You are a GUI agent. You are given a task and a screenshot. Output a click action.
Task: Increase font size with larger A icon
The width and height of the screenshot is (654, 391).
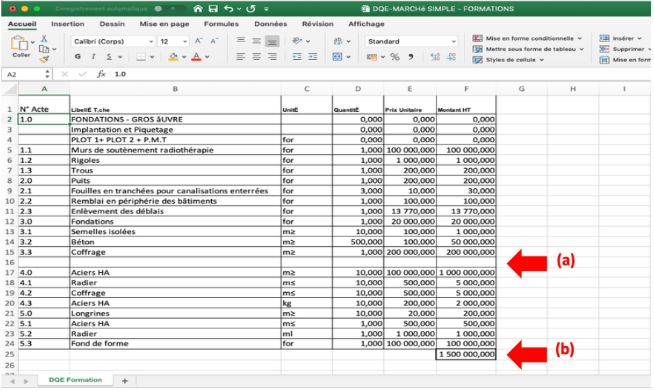[x=199, y=41]
